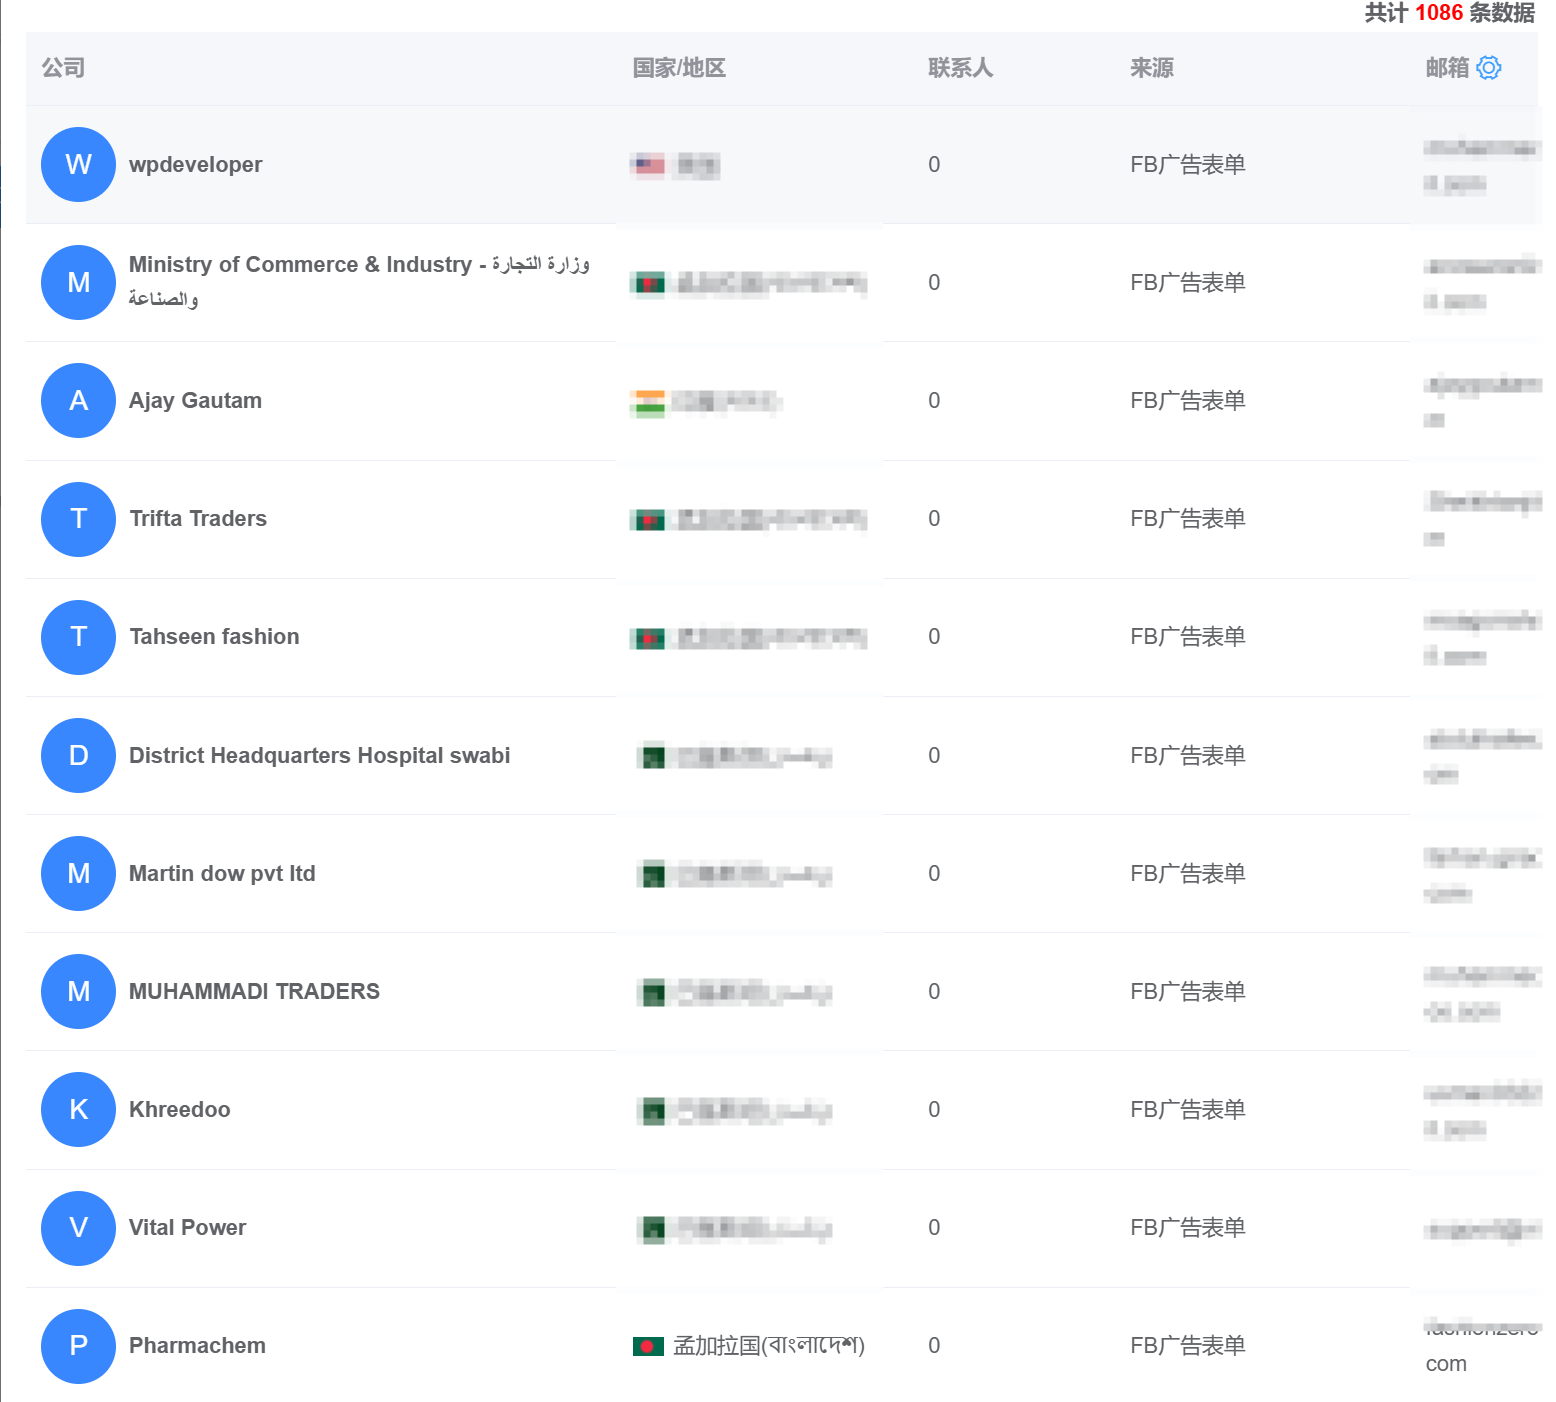Click the M avatar for MUHAMMADI TRADERS

[x=78, y=991]
